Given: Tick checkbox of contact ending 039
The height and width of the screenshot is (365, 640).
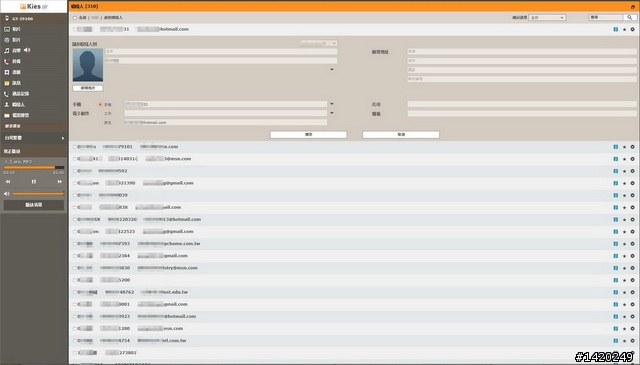Looking at the screenshot, I should [x=75, y=195].
